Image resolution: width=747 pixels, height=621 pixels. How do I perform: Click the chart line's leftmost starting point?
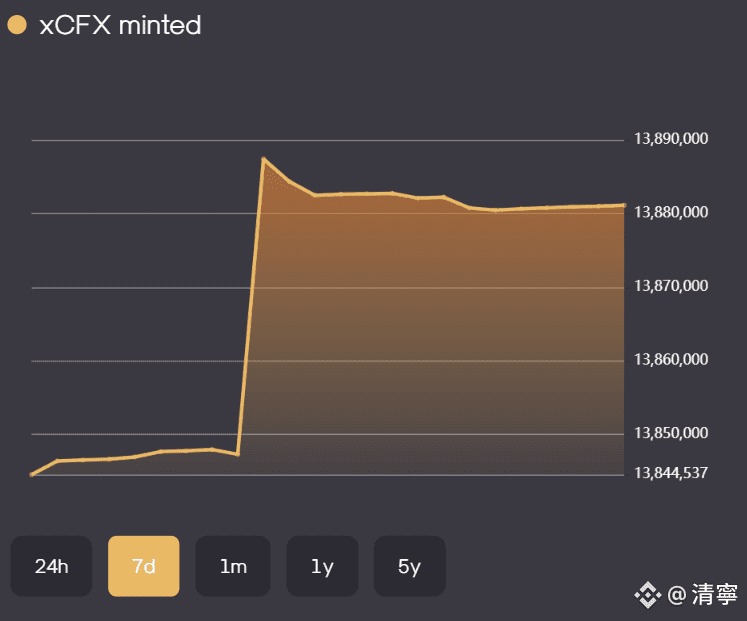click(32, 474)
